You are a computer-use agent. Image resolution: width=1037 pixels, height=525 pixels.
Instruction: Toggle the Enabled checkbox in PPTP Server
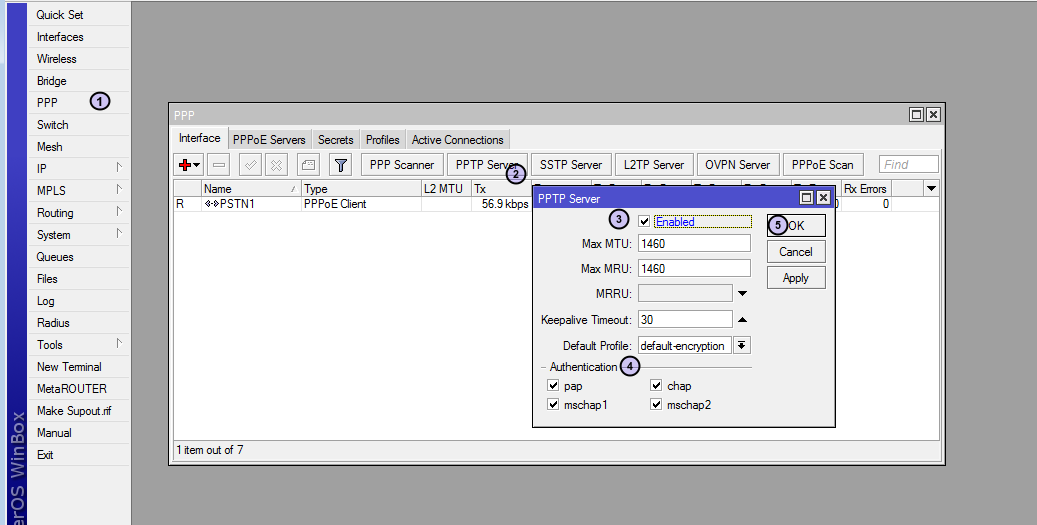click(x=644, y=222)
